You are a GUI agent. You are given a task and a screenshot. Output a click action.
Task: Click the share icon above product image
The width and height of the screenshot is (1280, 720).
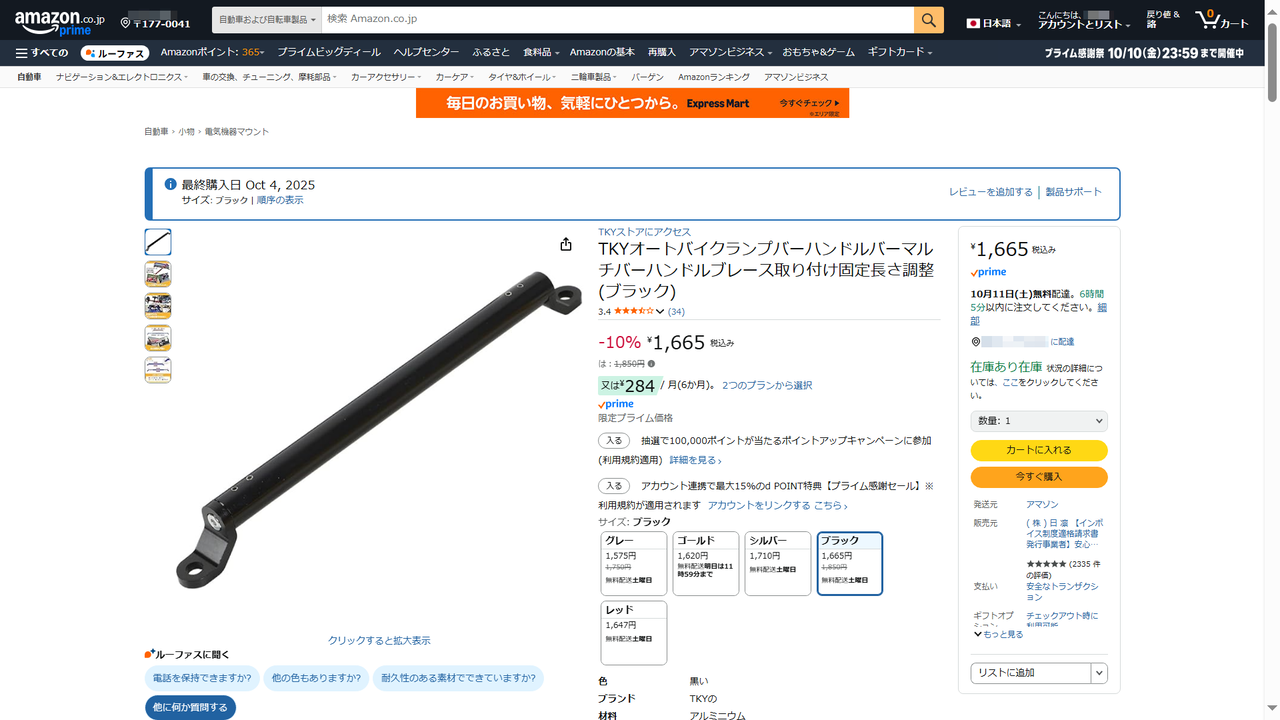[x=566, y=245]
